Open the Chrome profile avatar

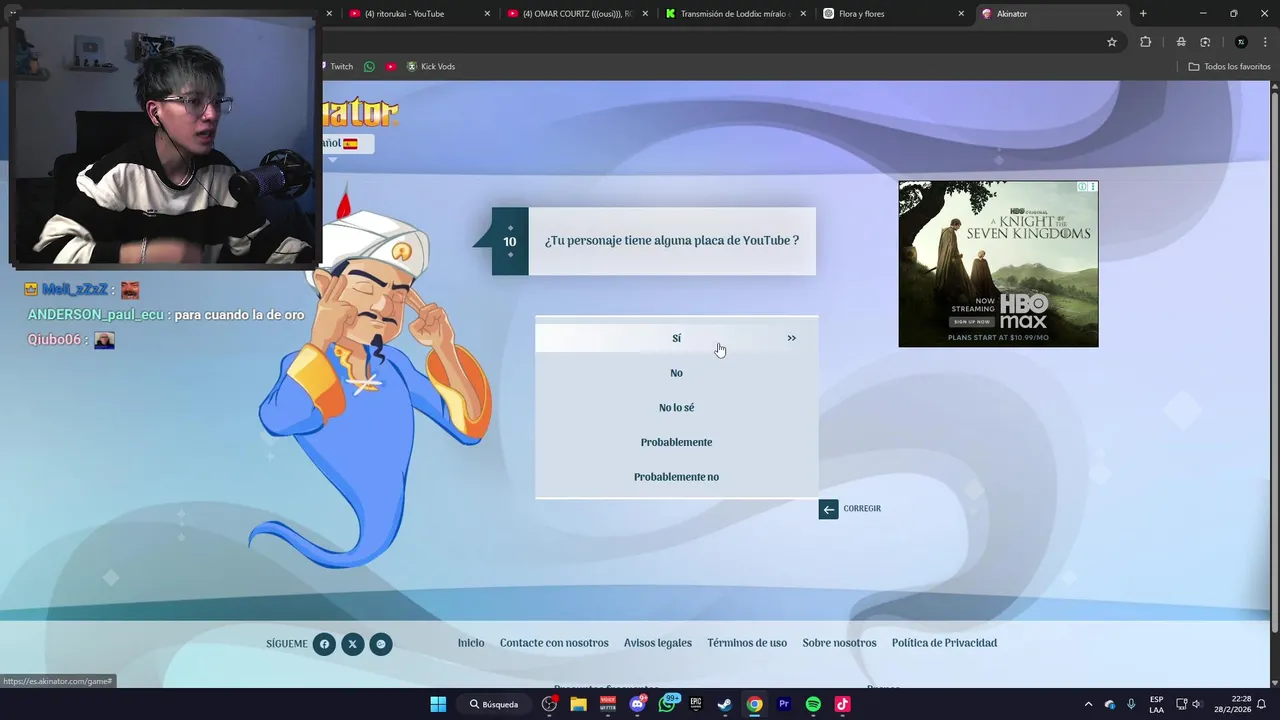1241,42
